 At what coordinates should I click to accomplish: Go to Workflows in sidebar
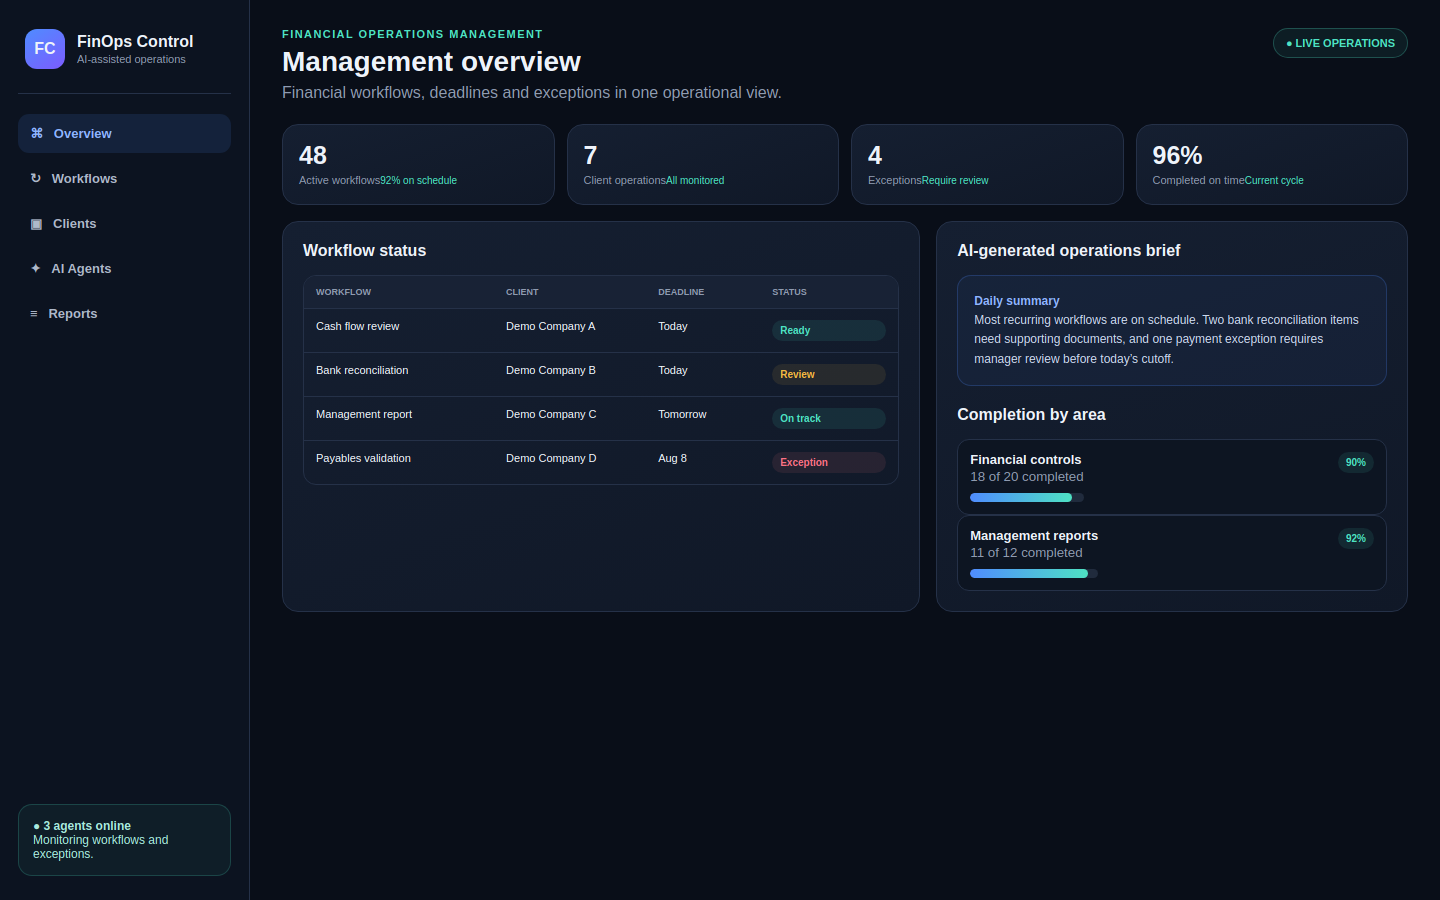(x=124, y=178)
